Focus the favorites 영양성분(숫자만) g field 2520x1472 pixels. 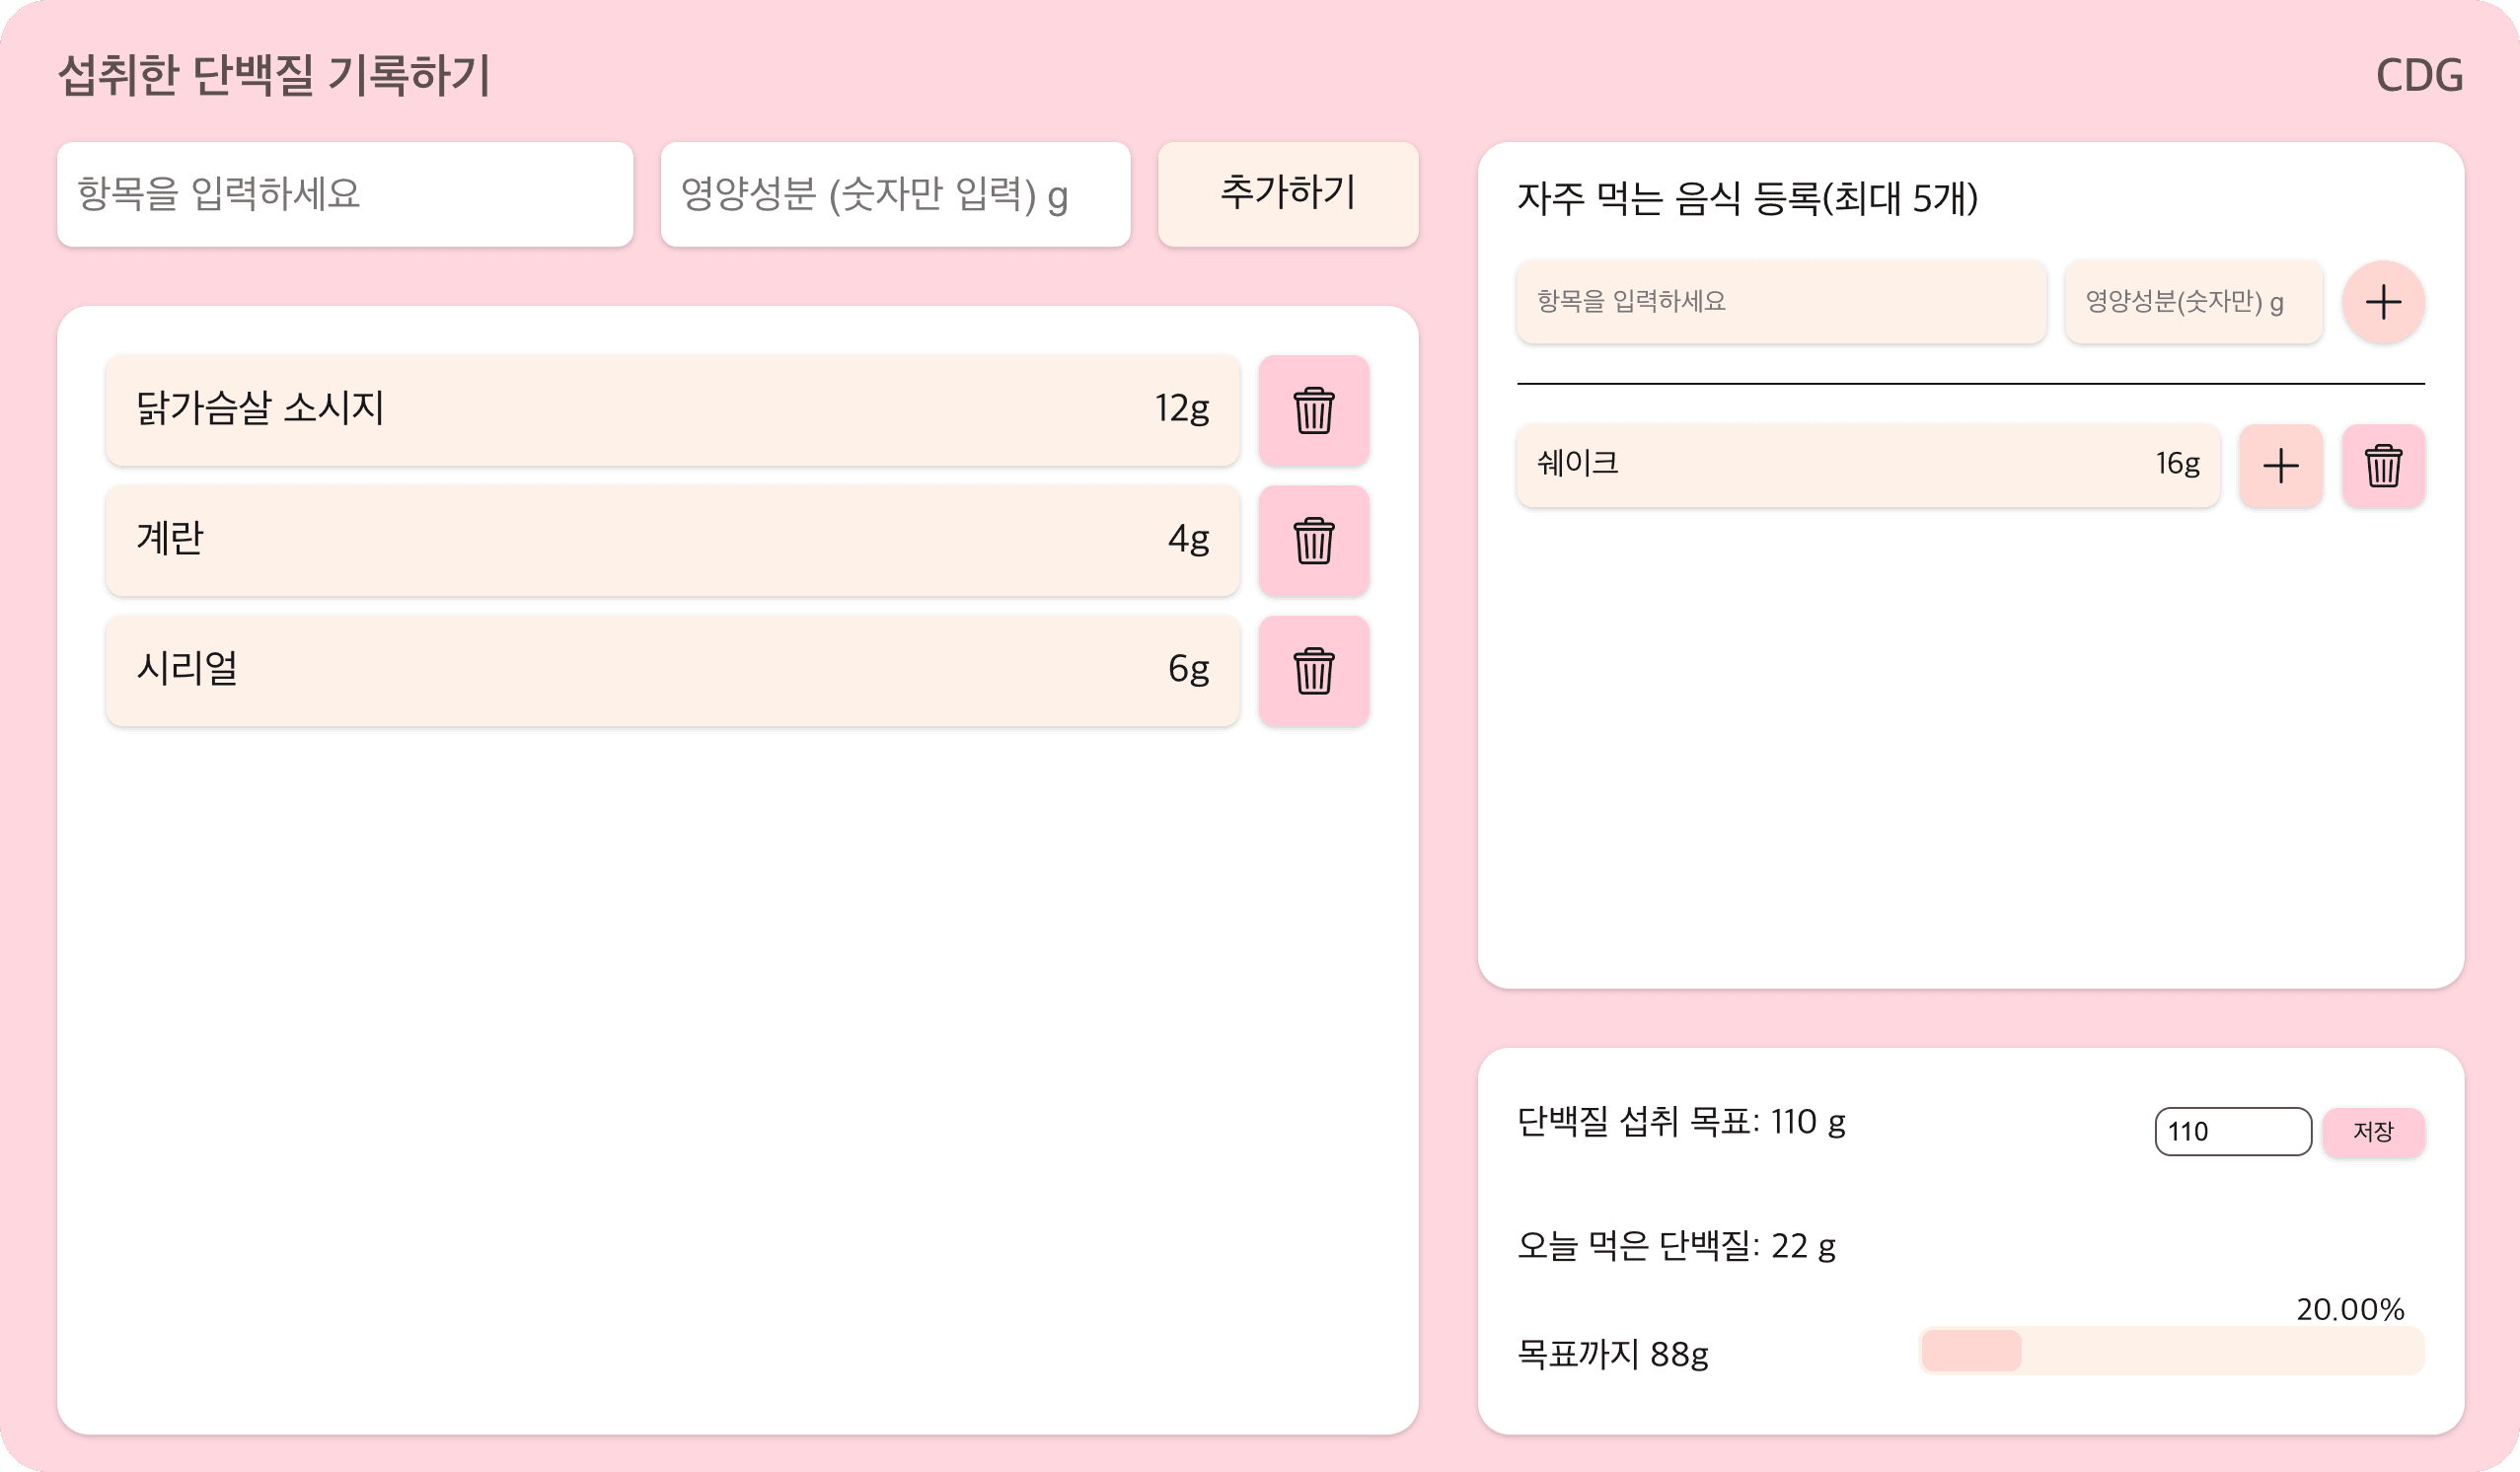(x=2193, y=302)
